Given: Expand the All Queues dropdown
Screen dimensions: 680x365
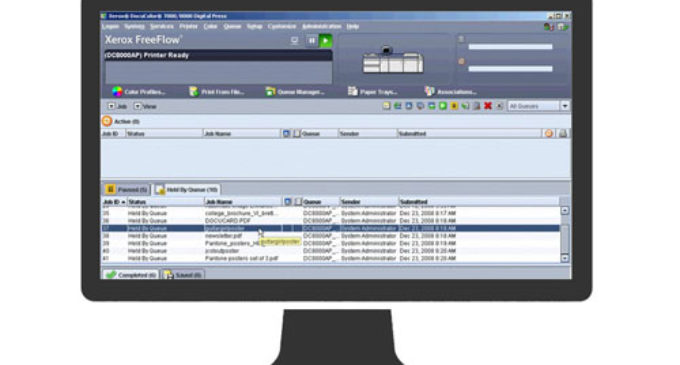Looking at the screenshot, I should (x=565, y=106).
